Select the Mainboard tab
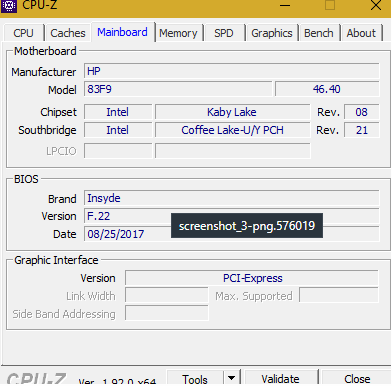 [x=122, y=32]
